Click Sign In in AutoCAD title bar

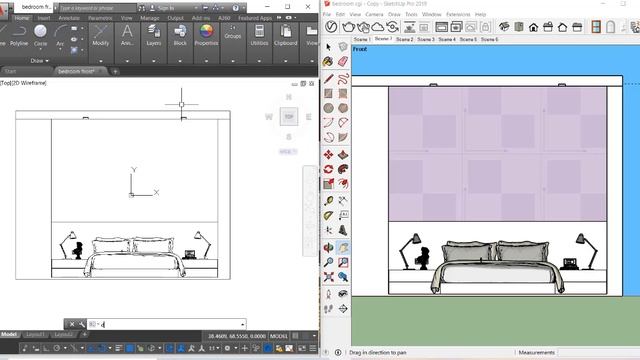click(x=165, y=8)
